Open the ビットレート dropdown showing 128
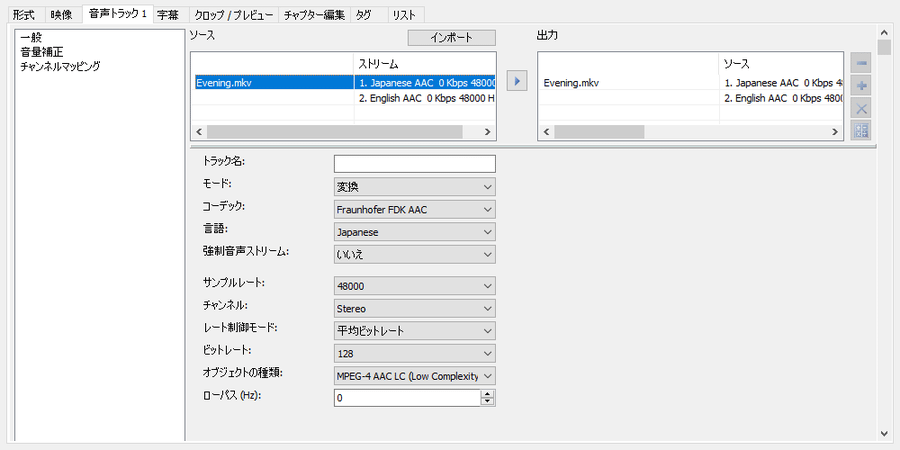 coord(414,354)
